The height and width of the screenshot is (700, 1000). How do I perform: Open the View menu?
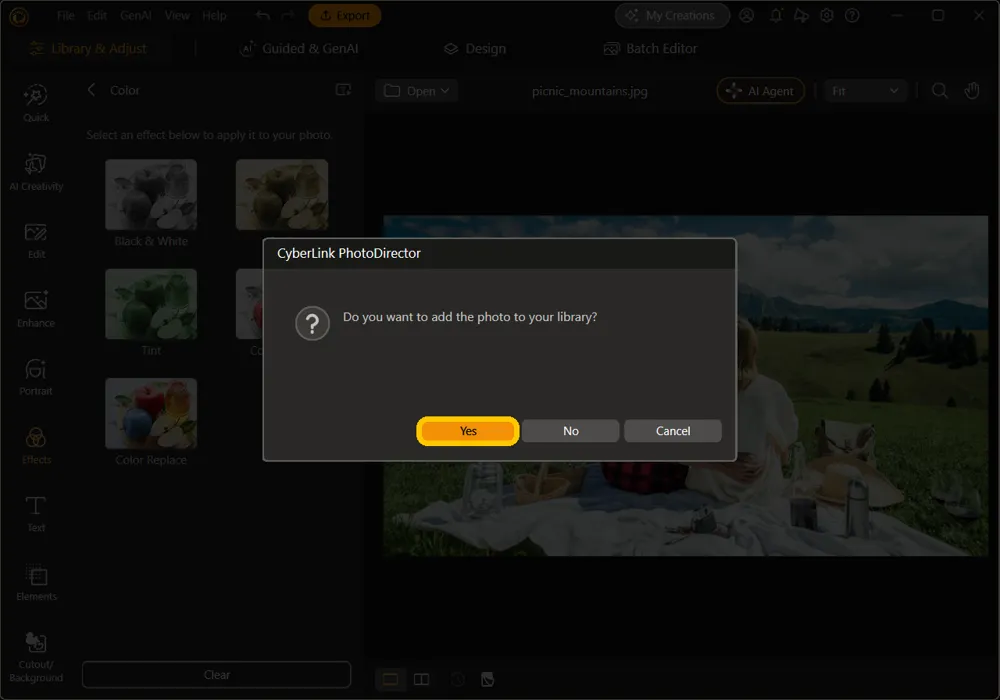[x=177, y=15]
